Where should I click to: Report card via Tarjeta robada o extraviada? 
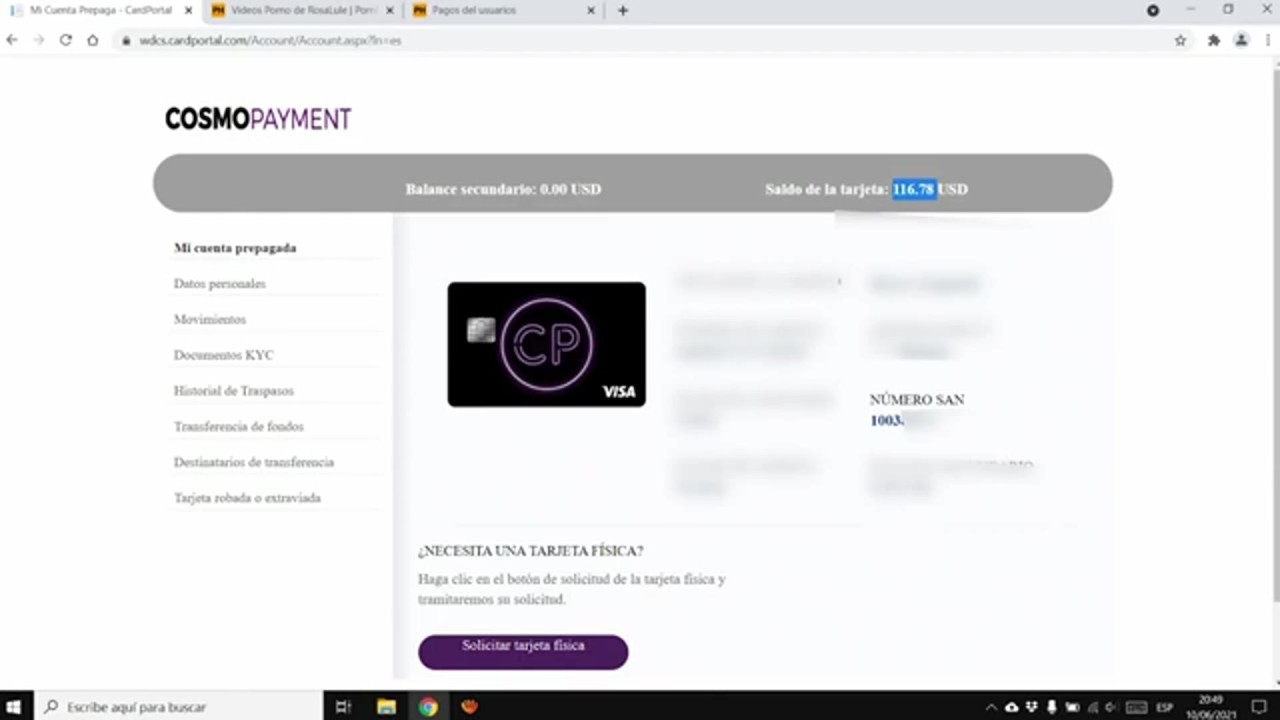(x=247, y=498)
